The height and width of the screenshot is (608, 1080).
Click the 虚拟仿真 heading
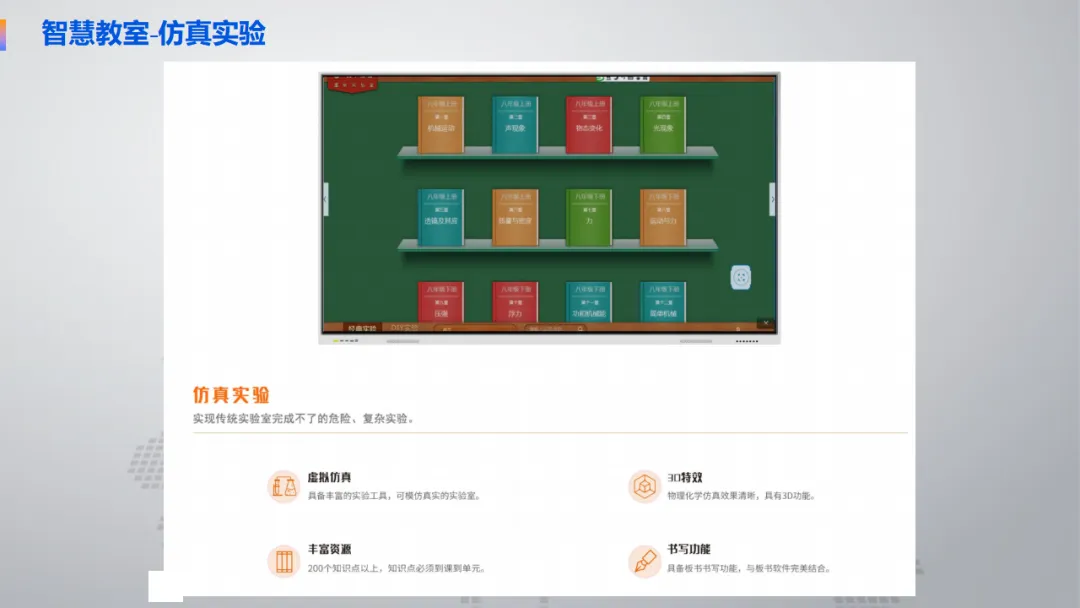point(329,477)
